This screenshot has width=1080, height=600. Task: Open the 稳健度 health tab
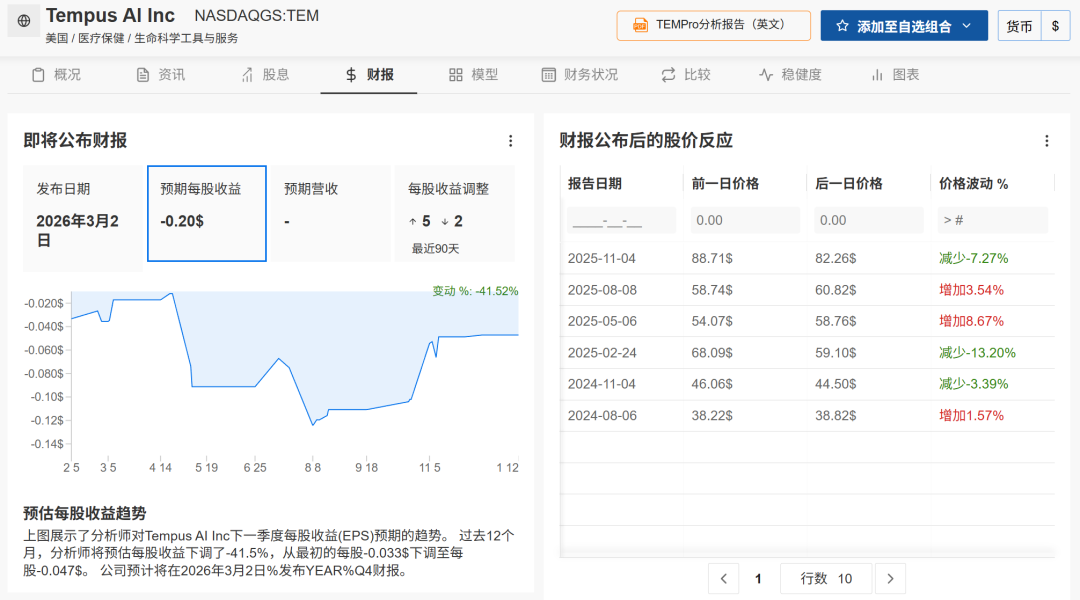coord(790,75)
